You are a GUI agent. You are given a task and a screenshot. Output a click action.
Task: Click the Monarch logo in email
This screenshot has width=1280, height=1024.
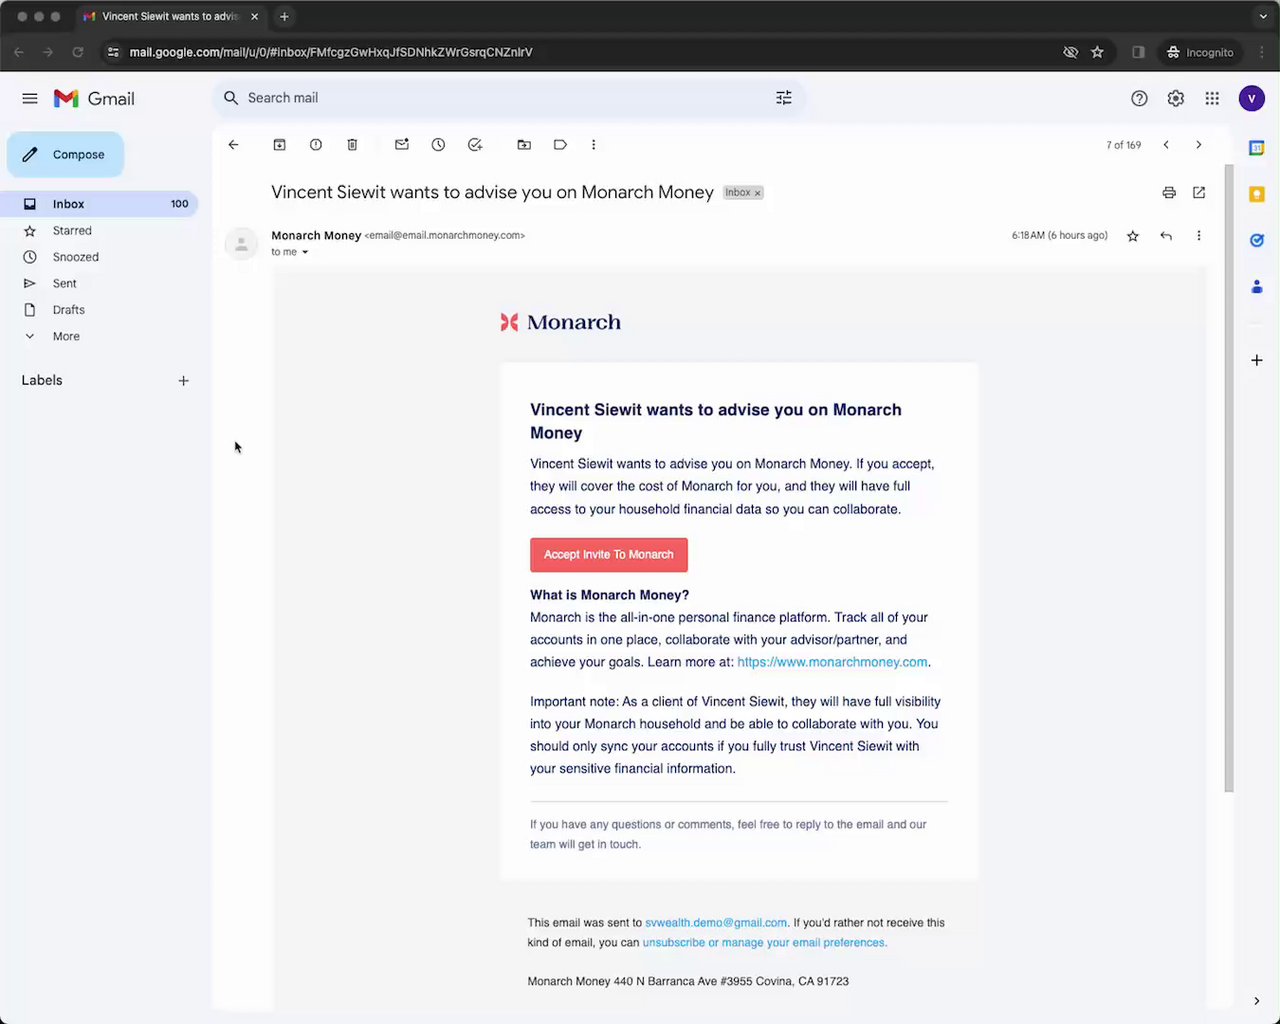(560, 322)
